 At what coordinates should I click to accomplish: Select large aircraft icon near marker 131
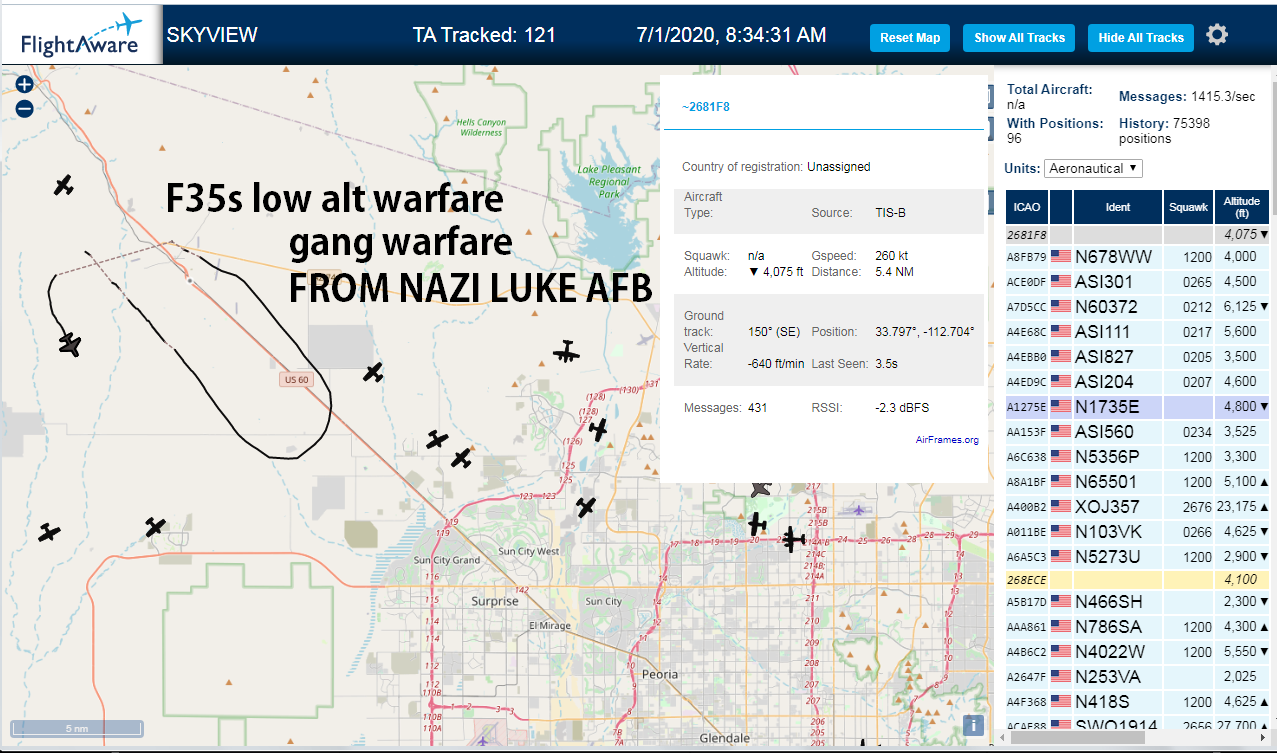[567, 352]
